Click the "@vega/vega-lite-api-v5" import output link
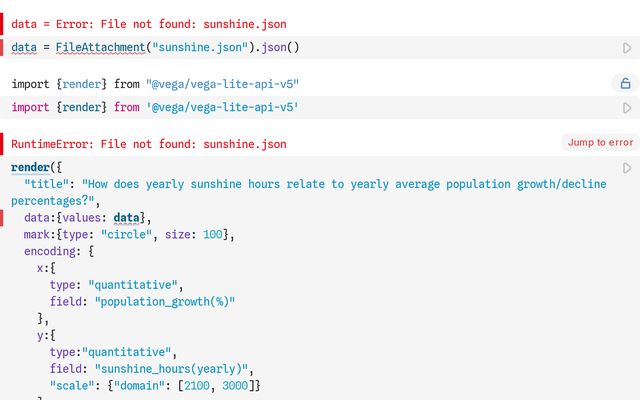The height and width of the screenshot is (400, 640). tap(222, 84)
